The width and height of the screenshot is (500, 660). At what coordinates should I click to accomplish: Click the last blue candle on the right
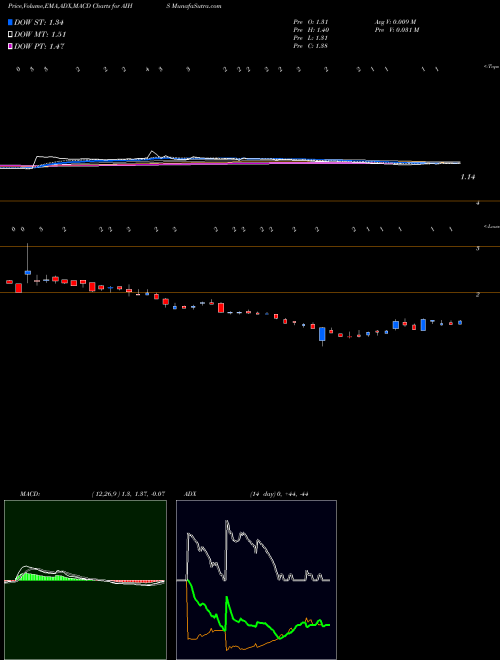[x=460, y=322]
